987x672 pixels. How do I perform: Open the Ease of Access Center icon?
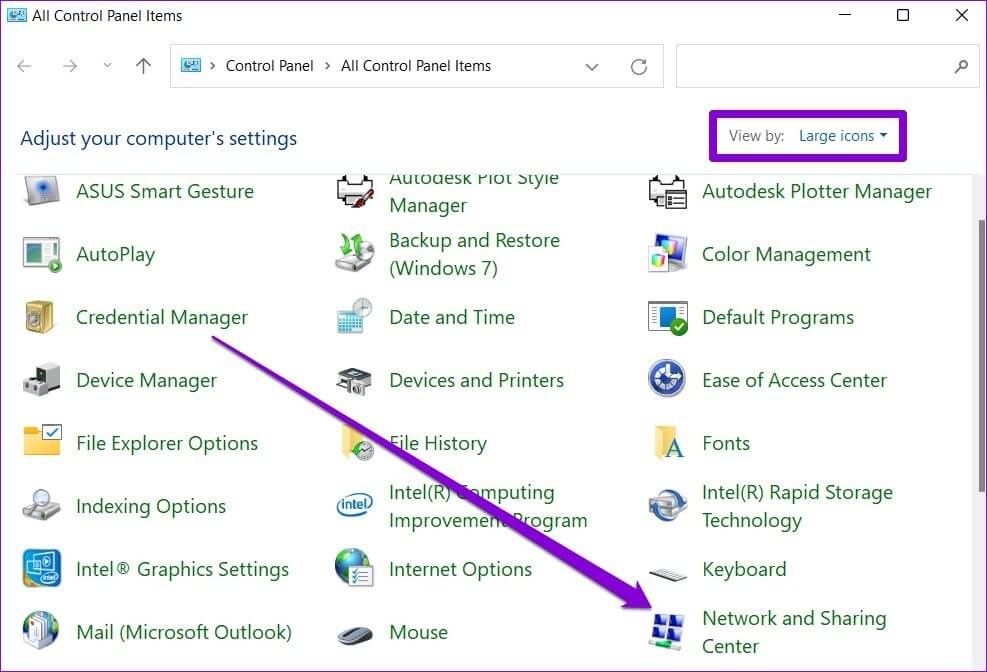click(x=667, y=378)
